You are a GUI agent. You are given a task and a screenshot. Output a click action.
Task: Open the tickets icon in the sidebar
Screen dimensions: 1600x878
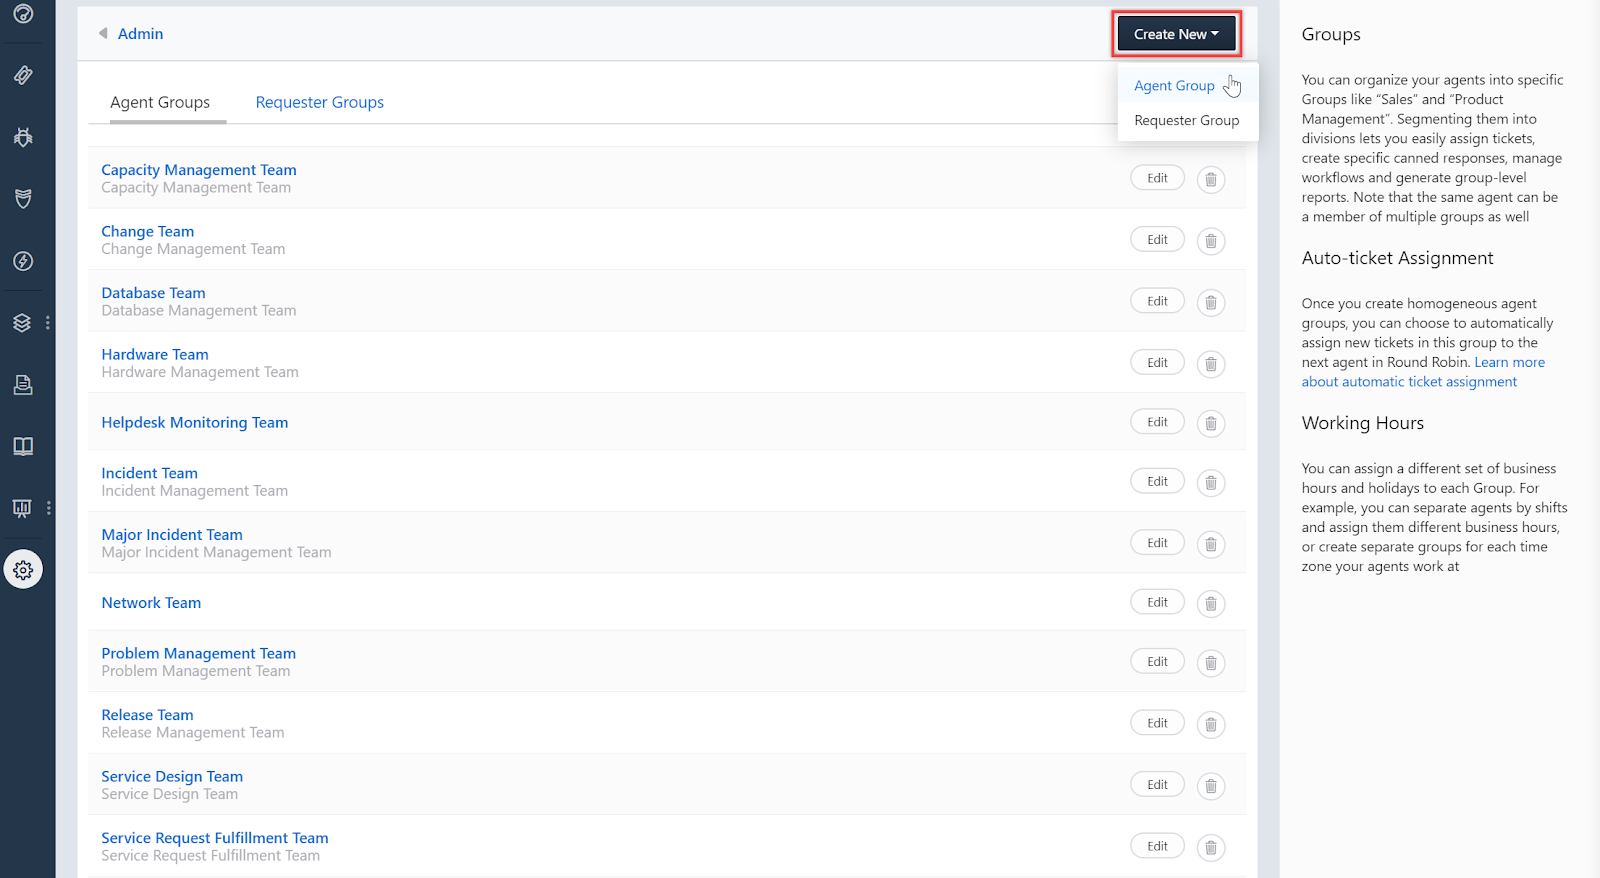tap(23, 75)
